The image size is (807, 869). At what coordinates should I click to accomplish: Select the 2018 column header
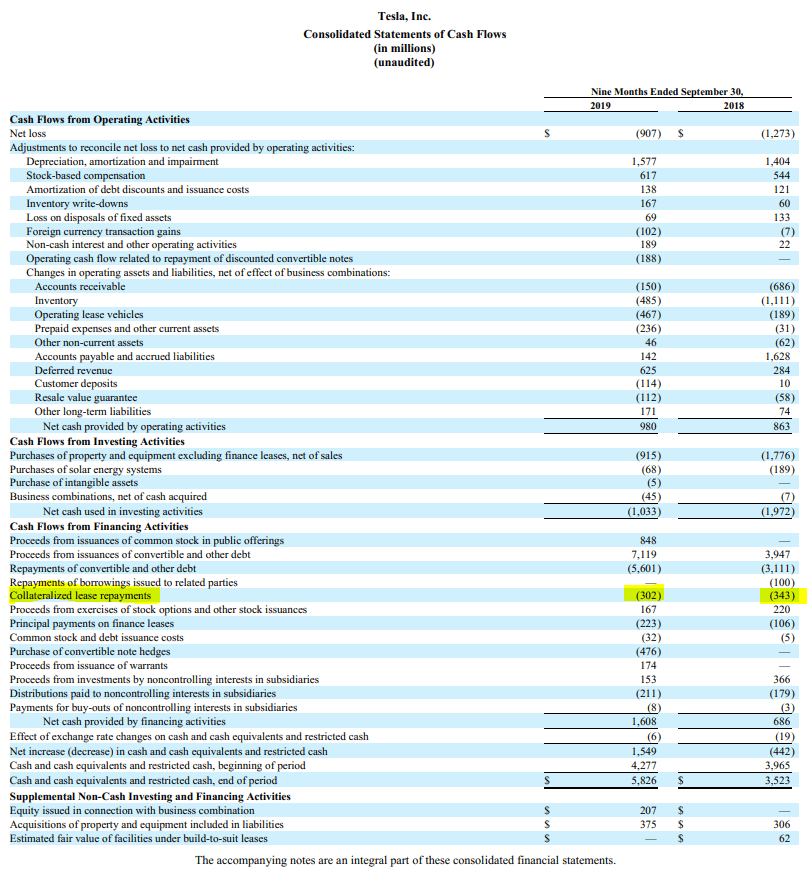(732, 105)
